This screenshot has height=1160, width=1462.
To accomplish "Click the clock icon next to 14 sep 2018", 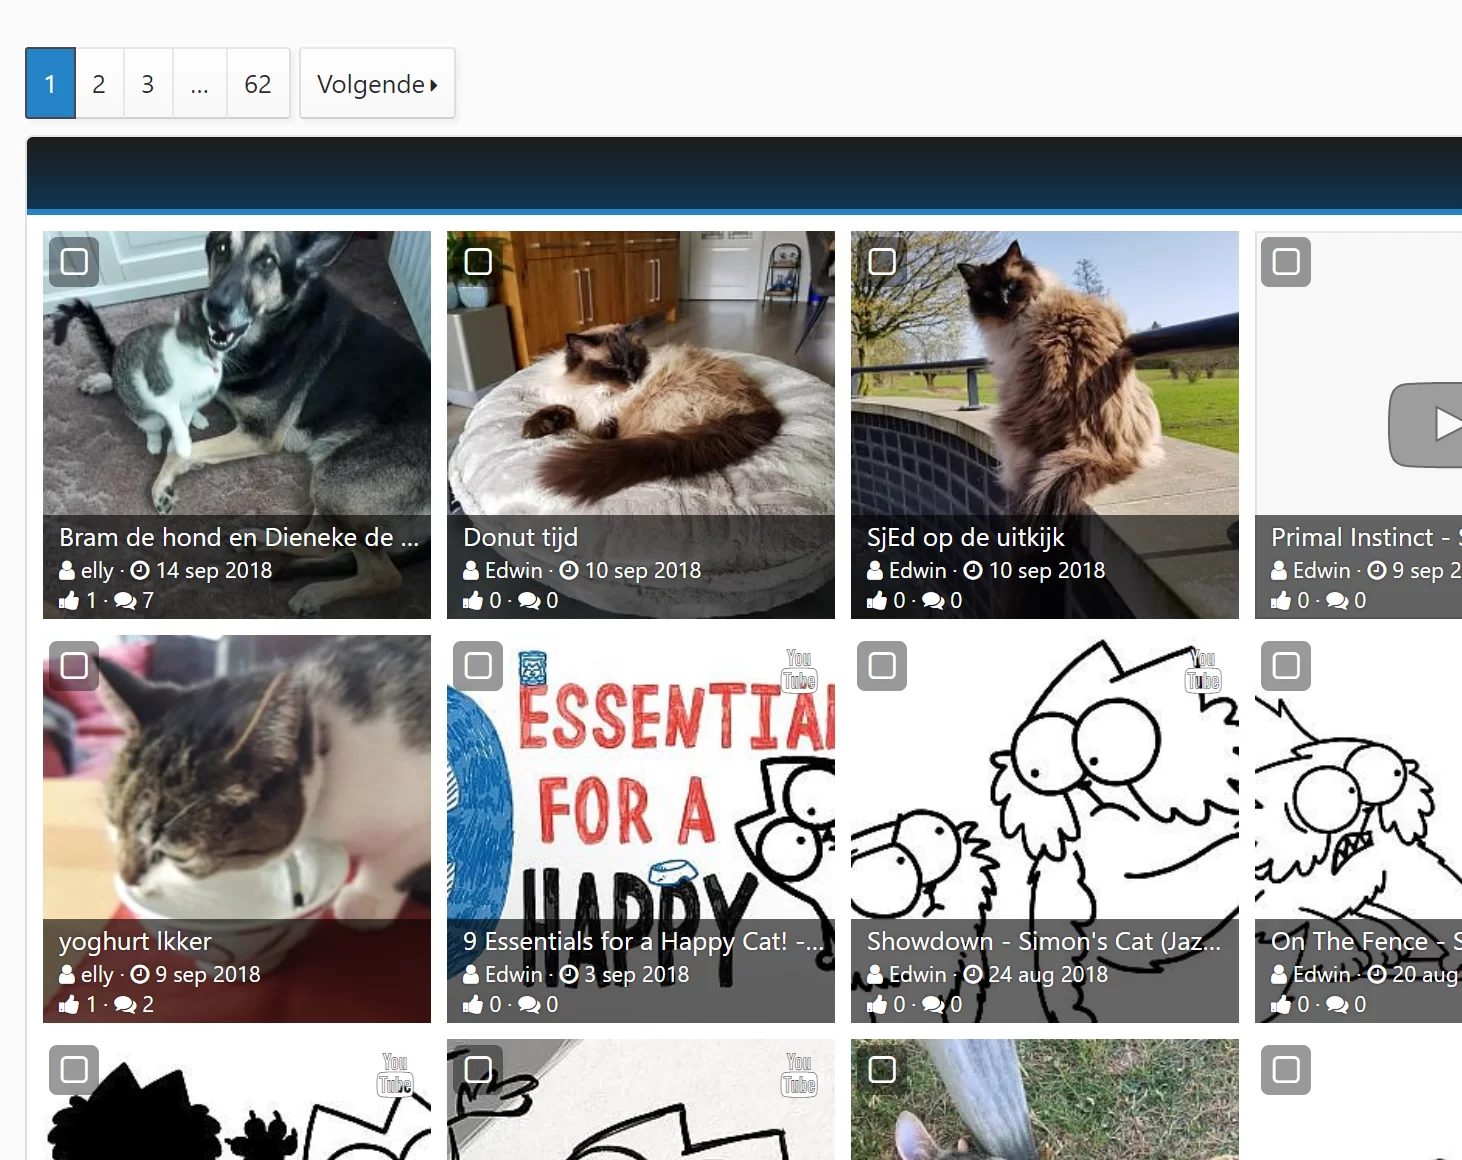I will [x=140, y=570].
